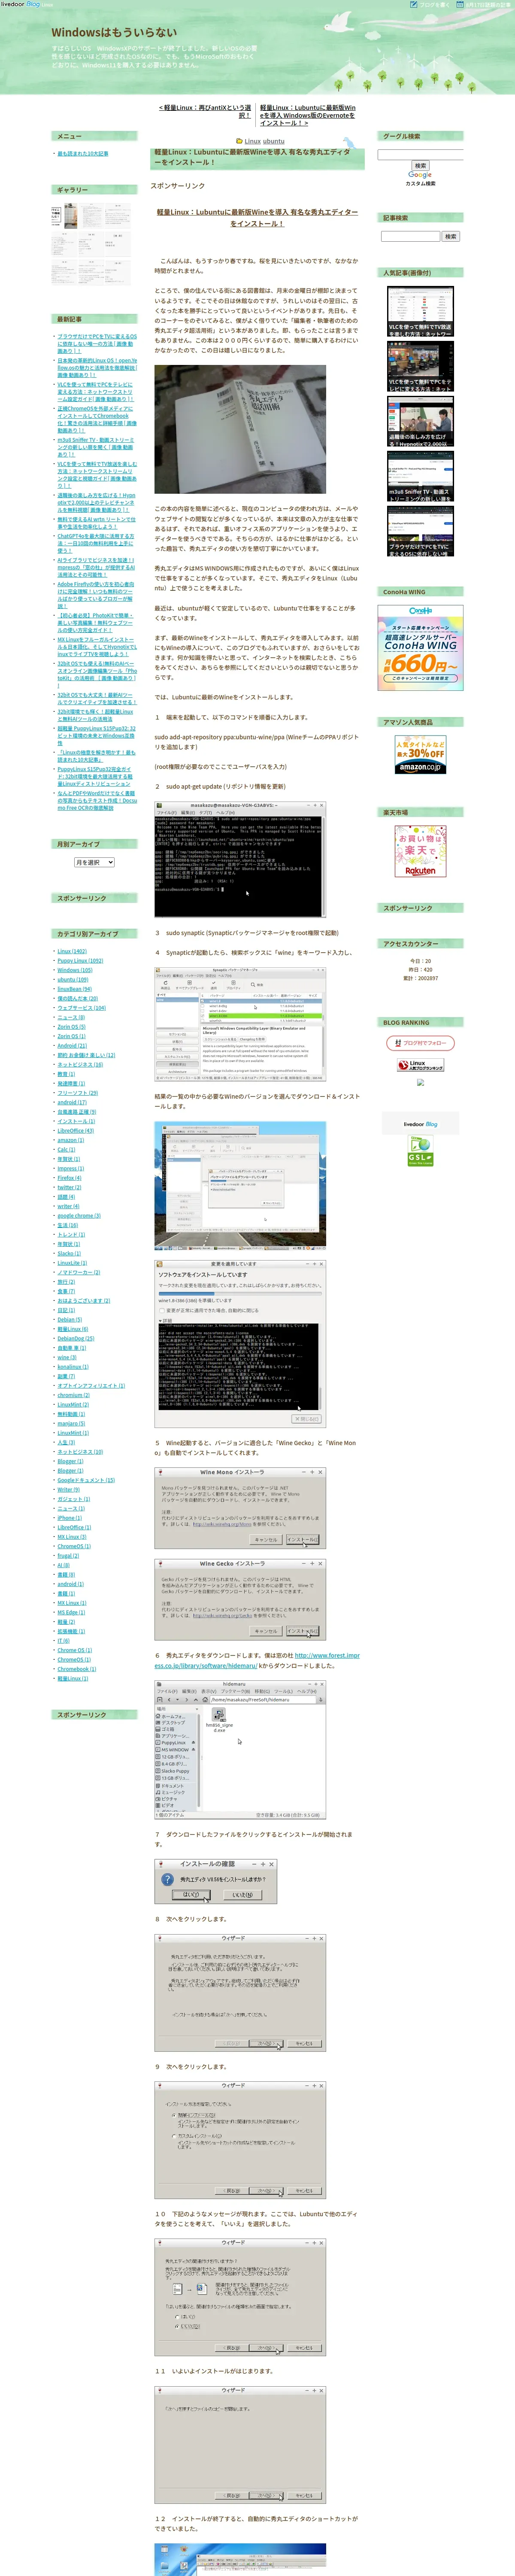Image resolution: width=515 pixels, height=2576 pixels.
Task: Open the Rakuten お買い物は楽天で banner
Action: coord(420,850)
